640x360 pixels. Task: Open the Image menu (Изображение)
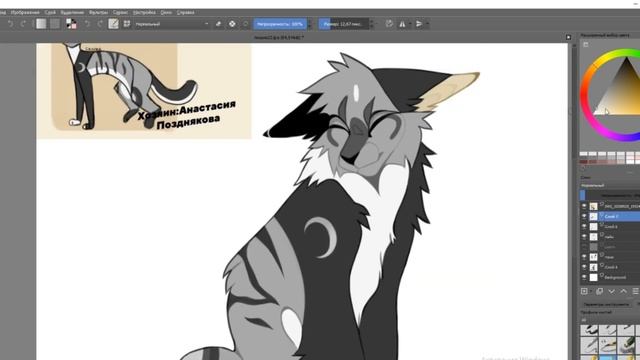tap(25, 13)
